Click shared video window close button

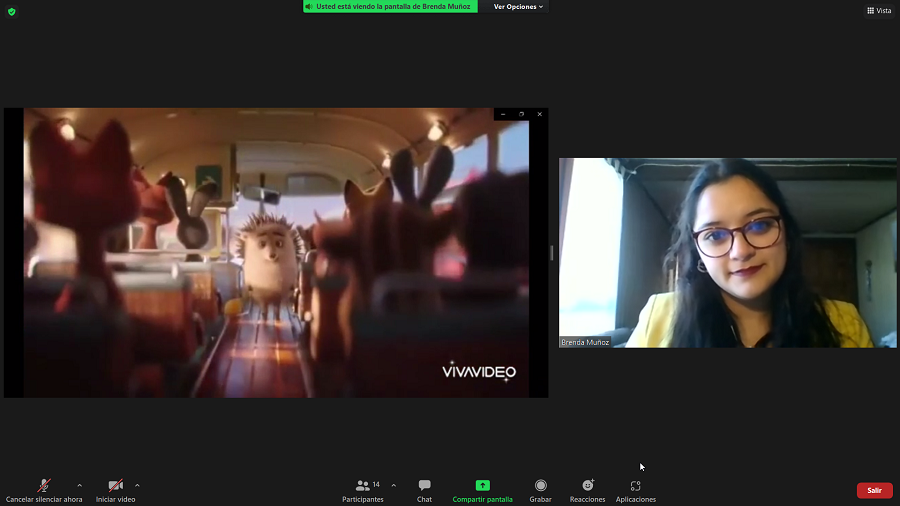[540, 114]
